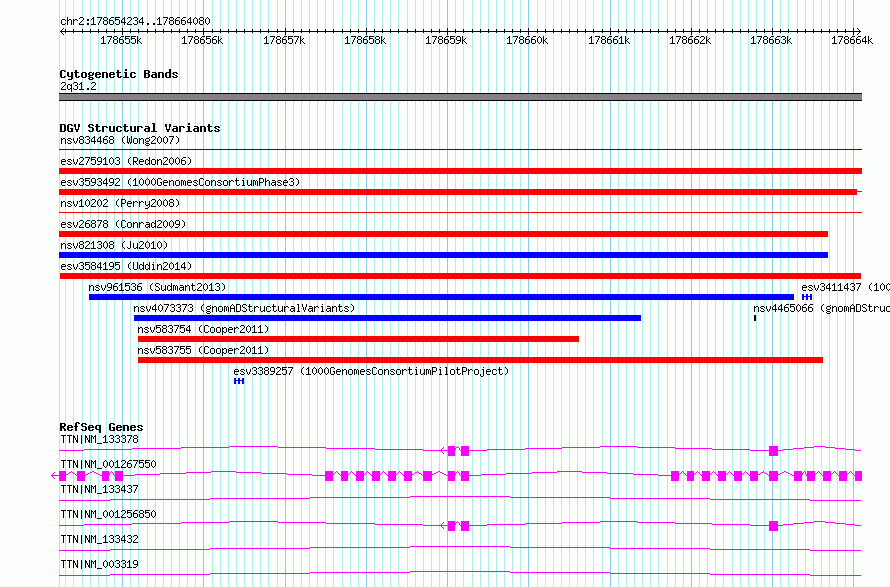Click the red bar of esv3593492

tap(458, 192)
